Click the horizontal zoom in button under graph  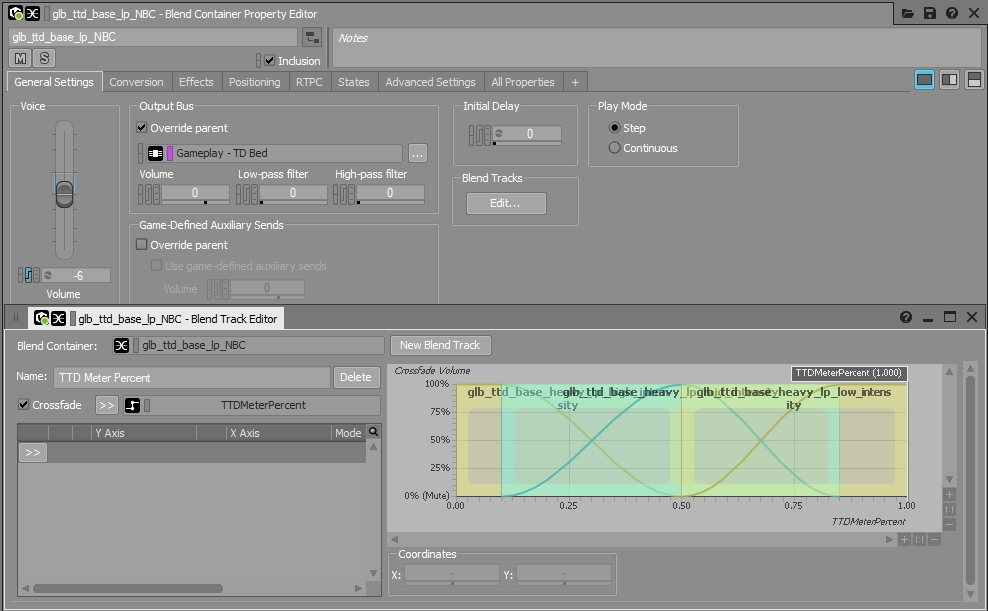pyautogui.click(x=904, y=539)
